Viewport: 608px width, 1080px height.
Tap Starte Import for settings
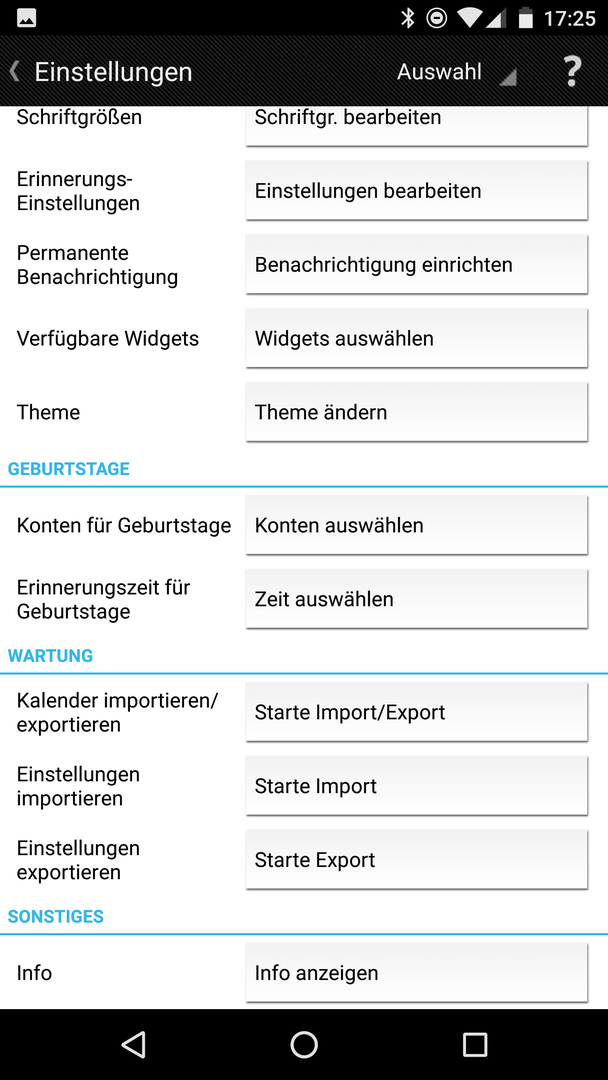click(417, 786)
